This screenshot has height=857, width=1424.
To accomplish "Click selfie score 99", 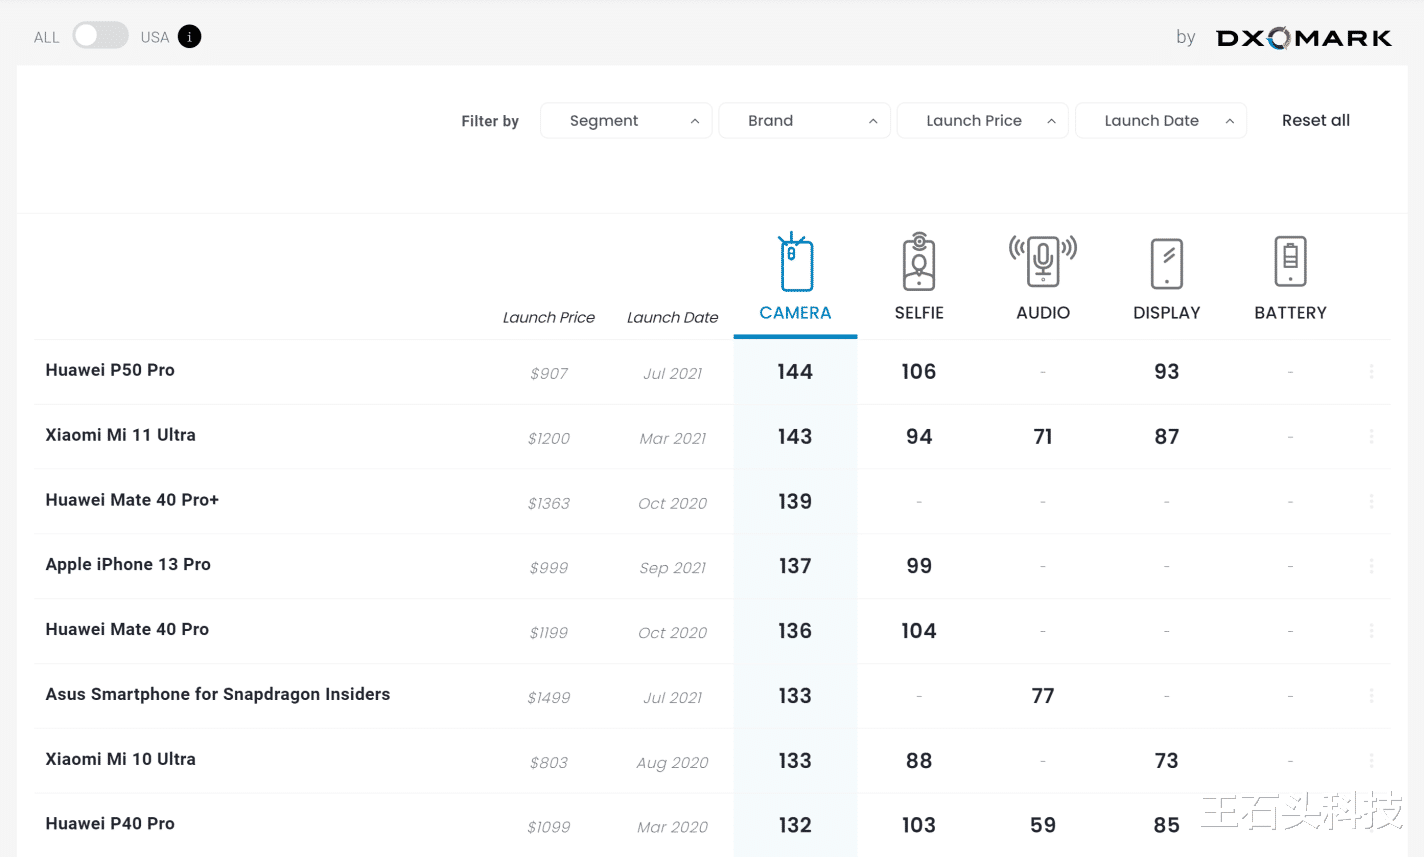I will (919, 566).
